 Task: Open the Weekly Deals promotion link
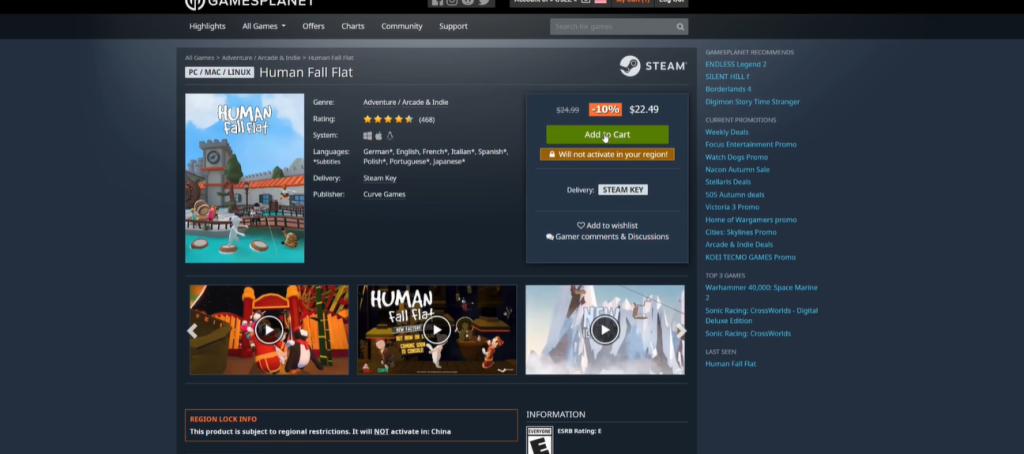click(x=726, y=132)
